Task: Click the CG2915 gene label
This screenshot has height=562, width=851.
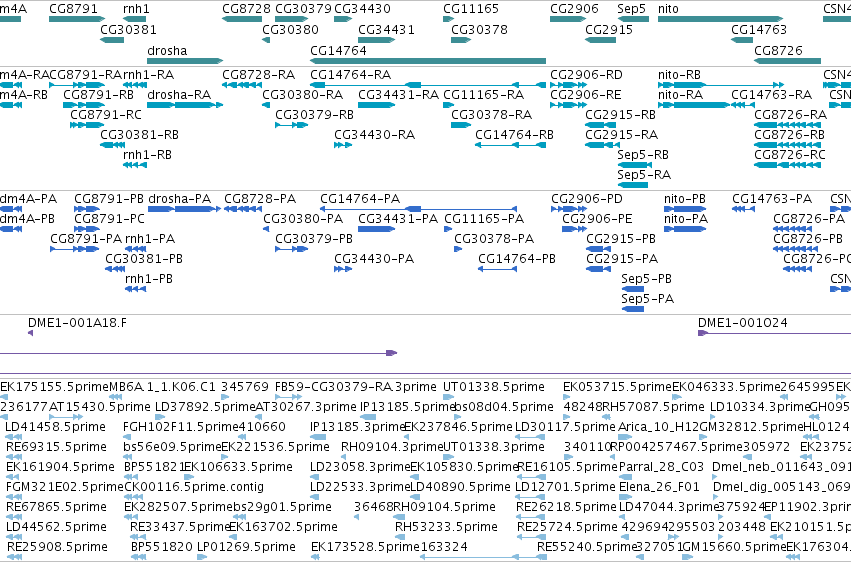Action: coord(609,29)
